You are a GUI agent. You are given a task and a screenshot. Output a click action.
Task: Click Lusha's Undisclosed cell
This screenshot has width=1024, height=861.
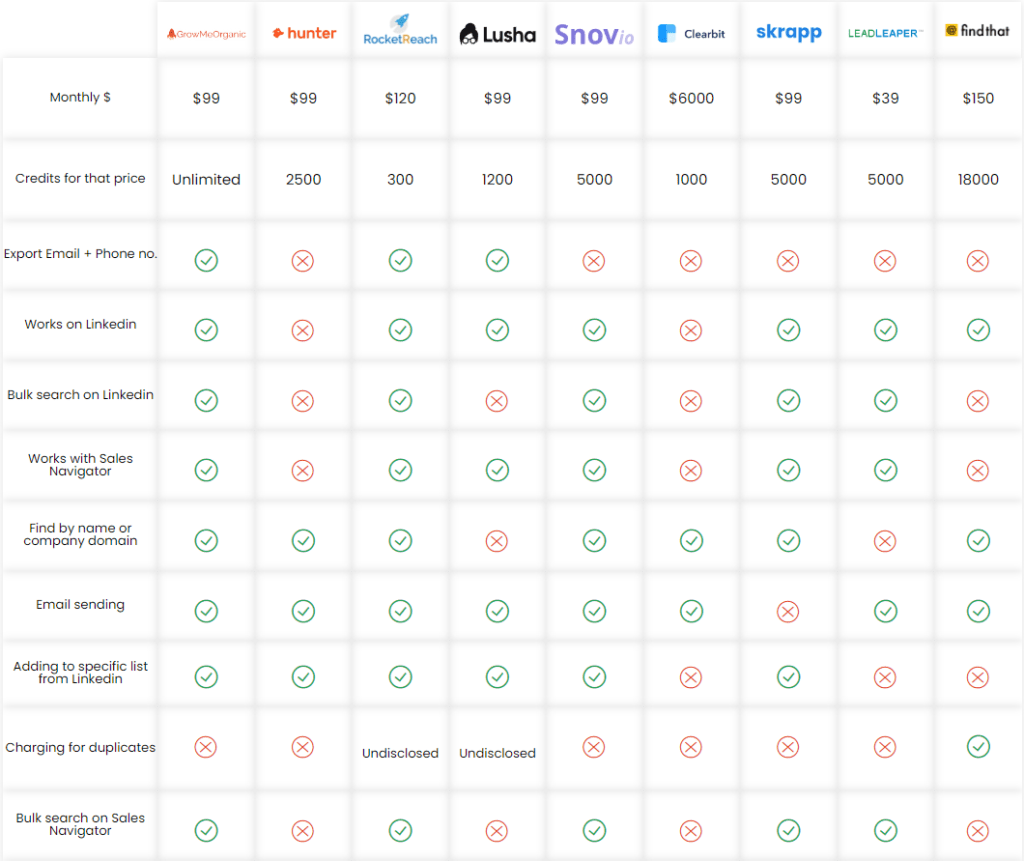pyautogui.click(x=497, y=752)
